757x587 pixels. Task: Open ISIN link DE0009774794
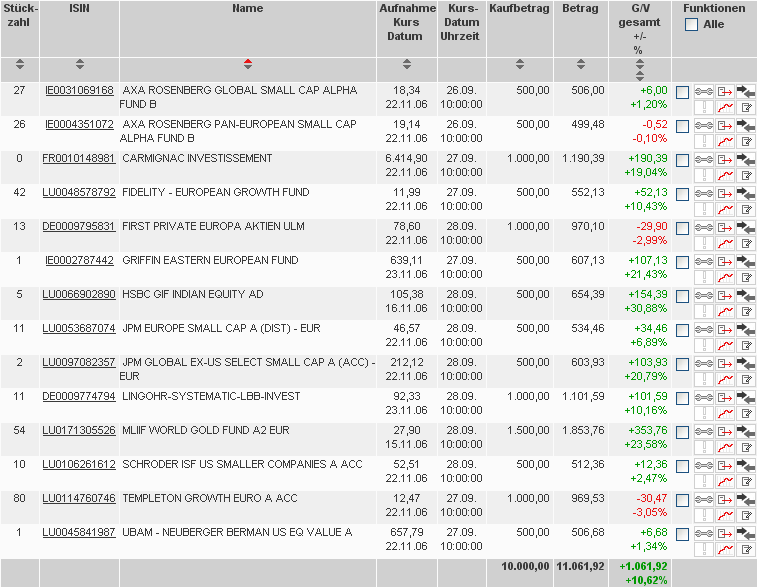[x=79, y=396]
